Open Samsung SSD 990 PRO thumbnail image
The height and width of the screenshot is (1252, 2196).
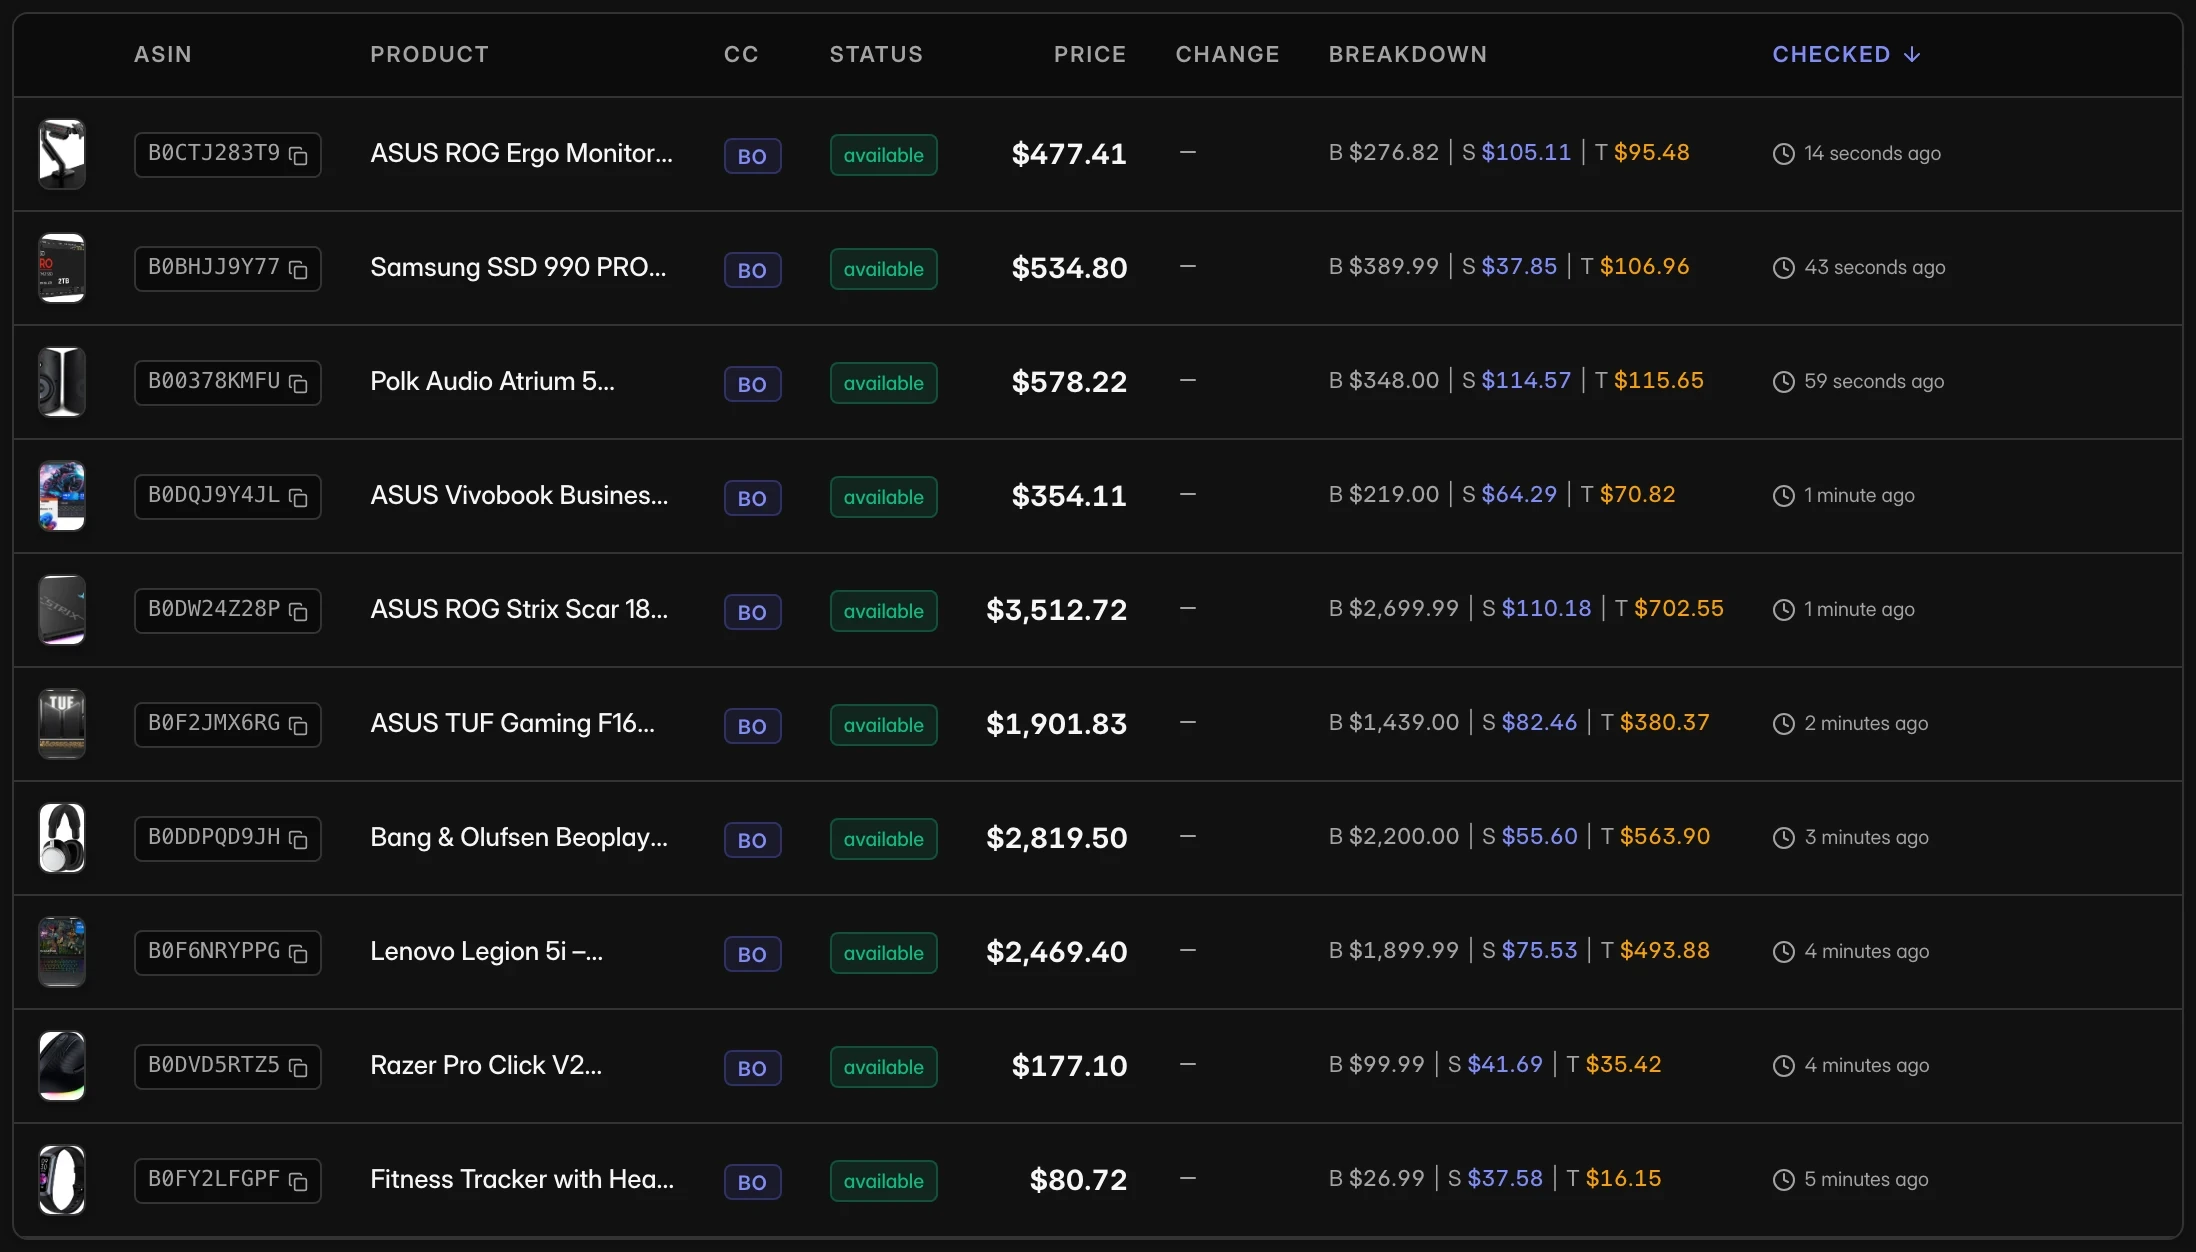(62, 268)
